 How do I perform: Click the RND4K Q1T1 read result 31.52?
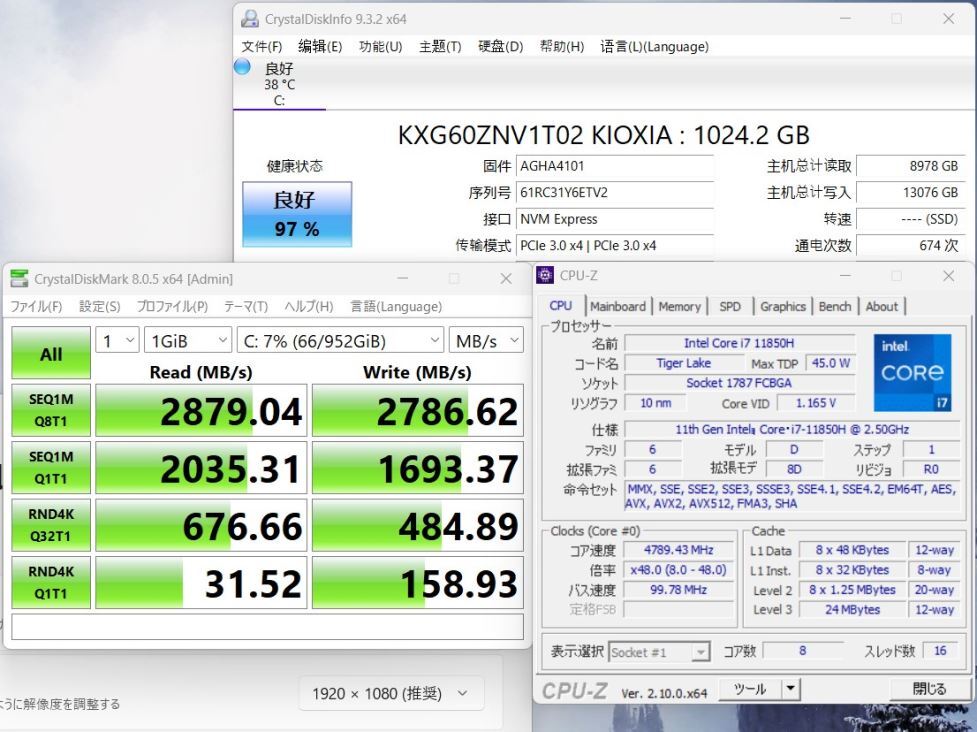coord(201,582)
